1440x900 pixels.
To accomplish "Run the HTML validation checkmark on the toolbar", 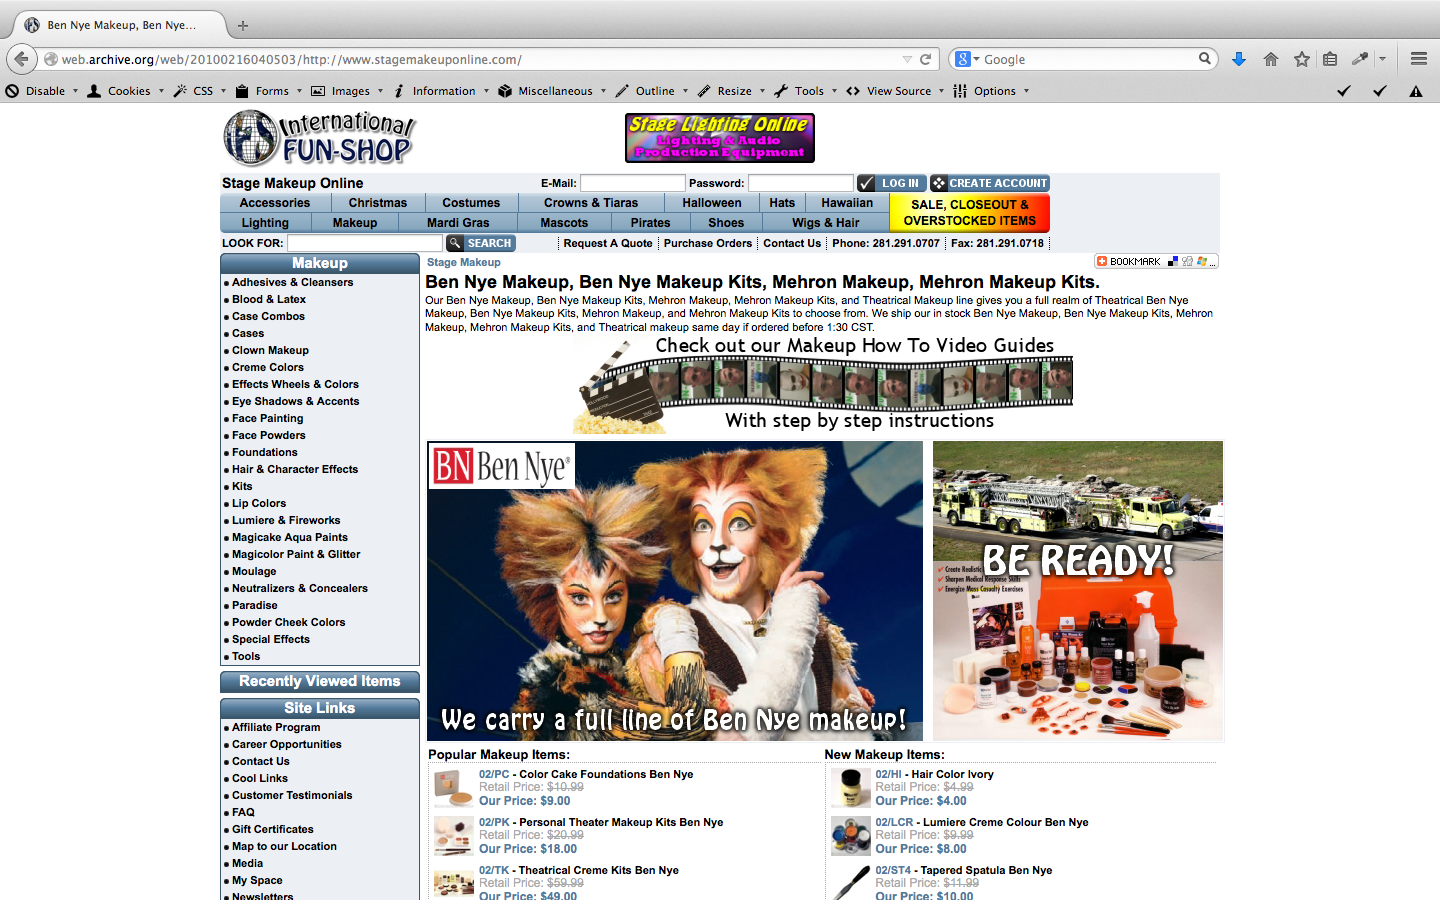I will (1344, 90).
